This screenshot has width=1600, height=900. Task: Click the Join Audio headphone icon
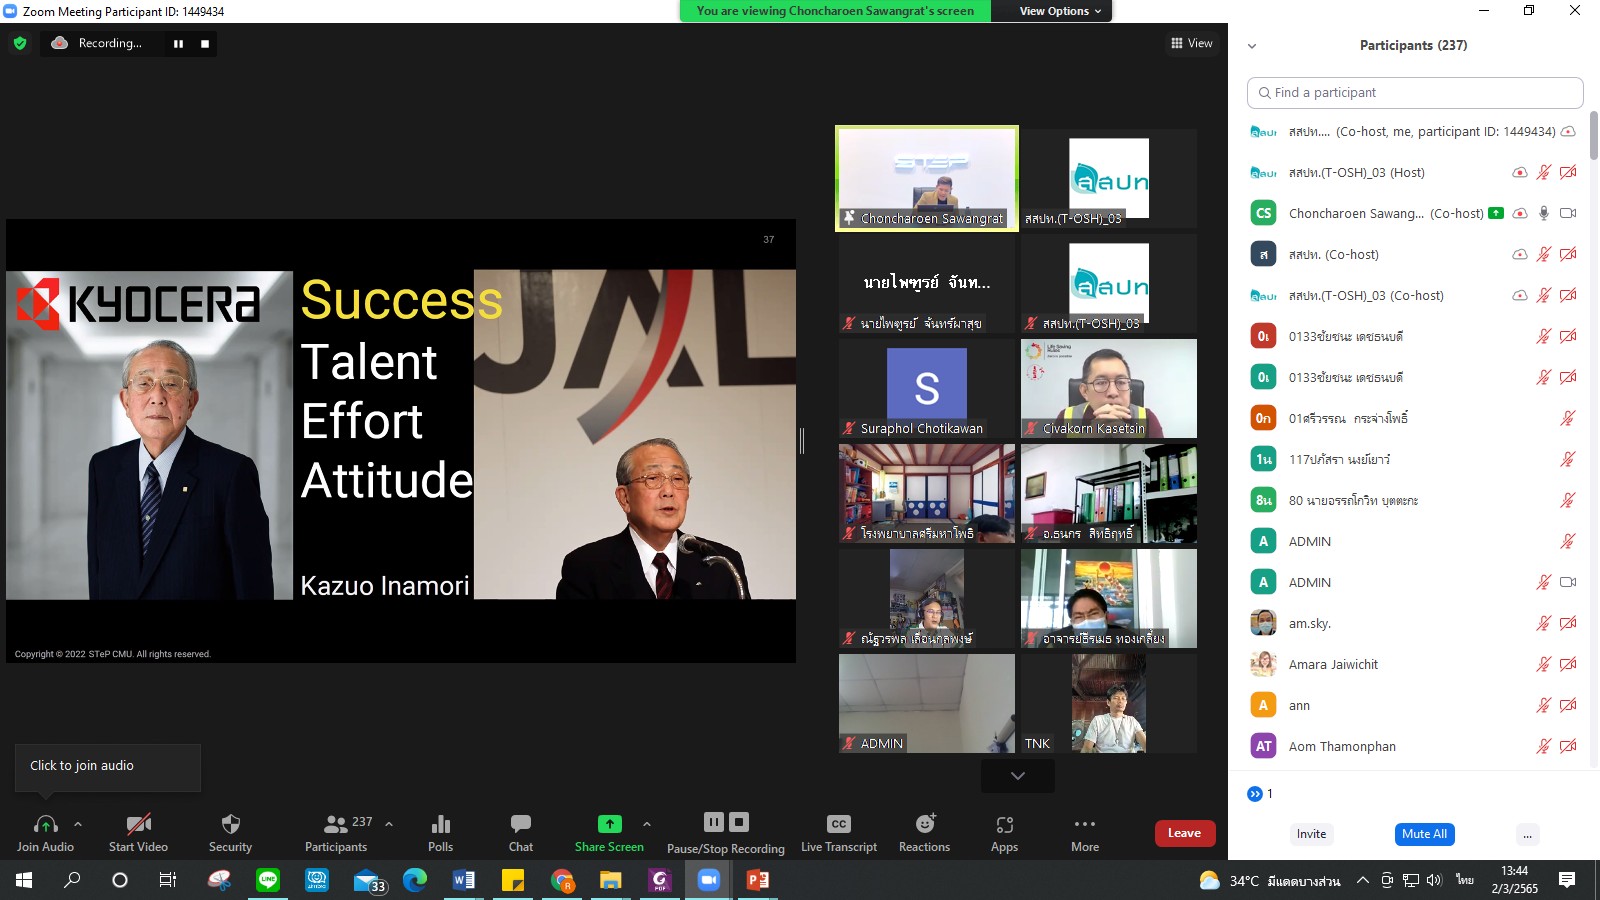click(x=45, y=824)
